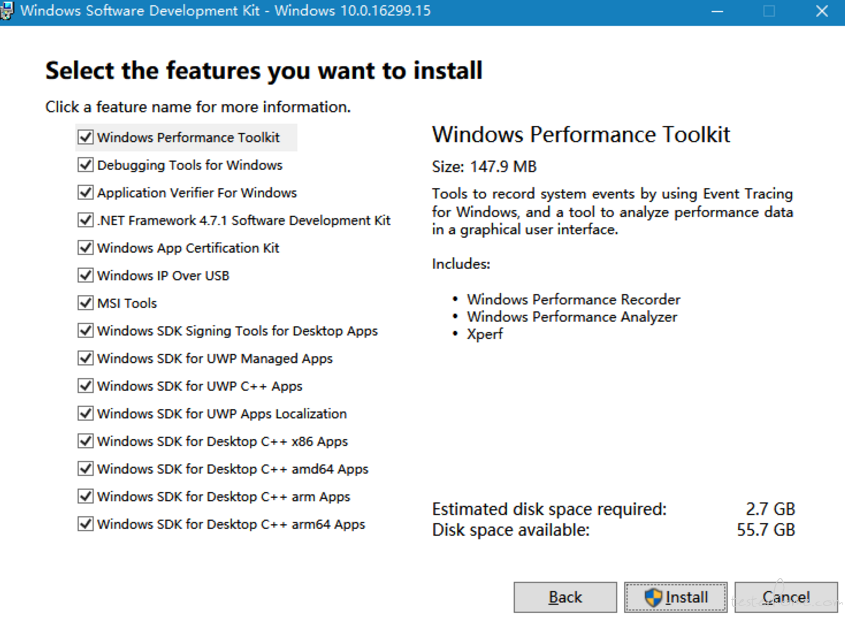Toggle Application Verifier For Windows checkbox
Image resolution: width=845 pixels, height=619 pixels.
86,193
